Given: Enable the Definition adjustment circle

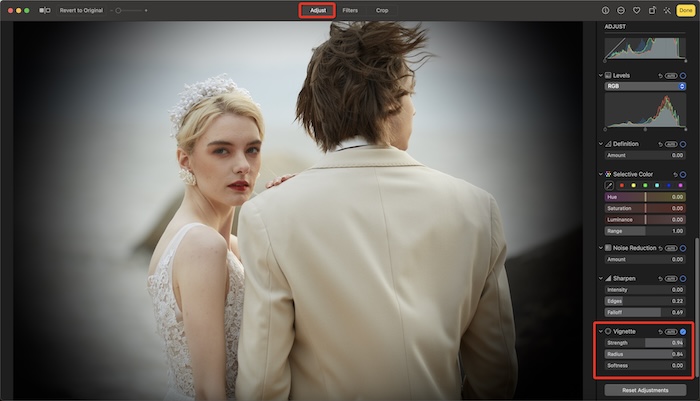Looking at the screenshot, I should pyautogui.click(x=683, y=144).
